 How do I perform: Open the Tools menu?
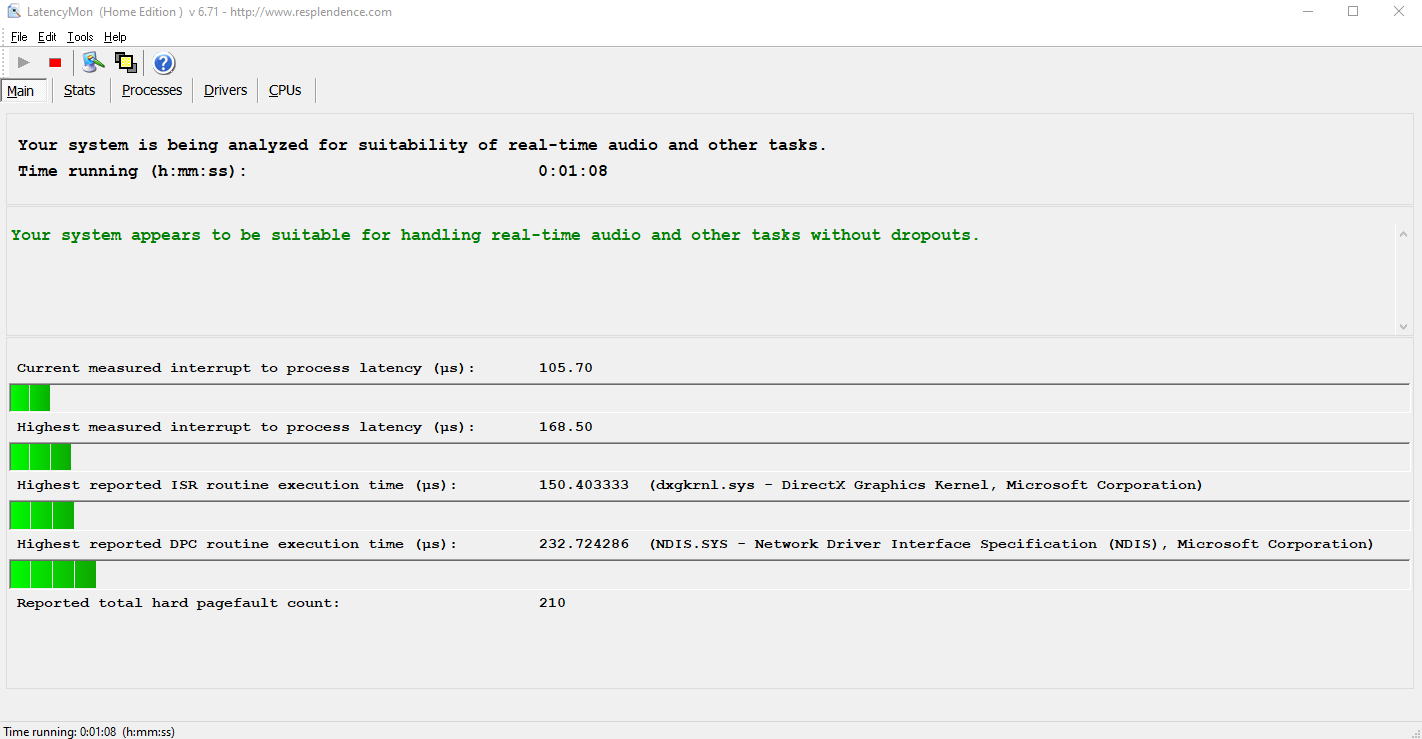[x=80, y=37]
